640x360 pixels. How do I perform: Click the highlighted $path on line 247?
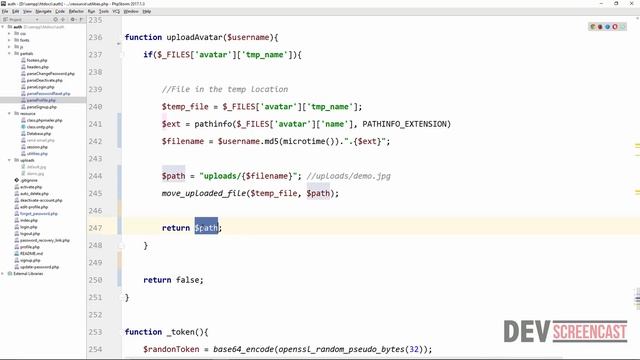(x=206, y=227)
